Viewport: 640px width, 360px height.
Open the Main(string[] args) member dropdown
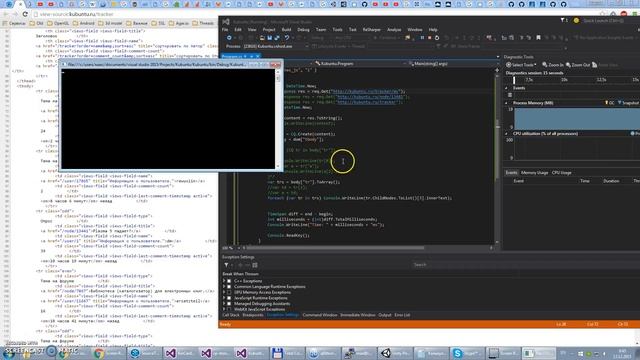(x=453, y=64)
